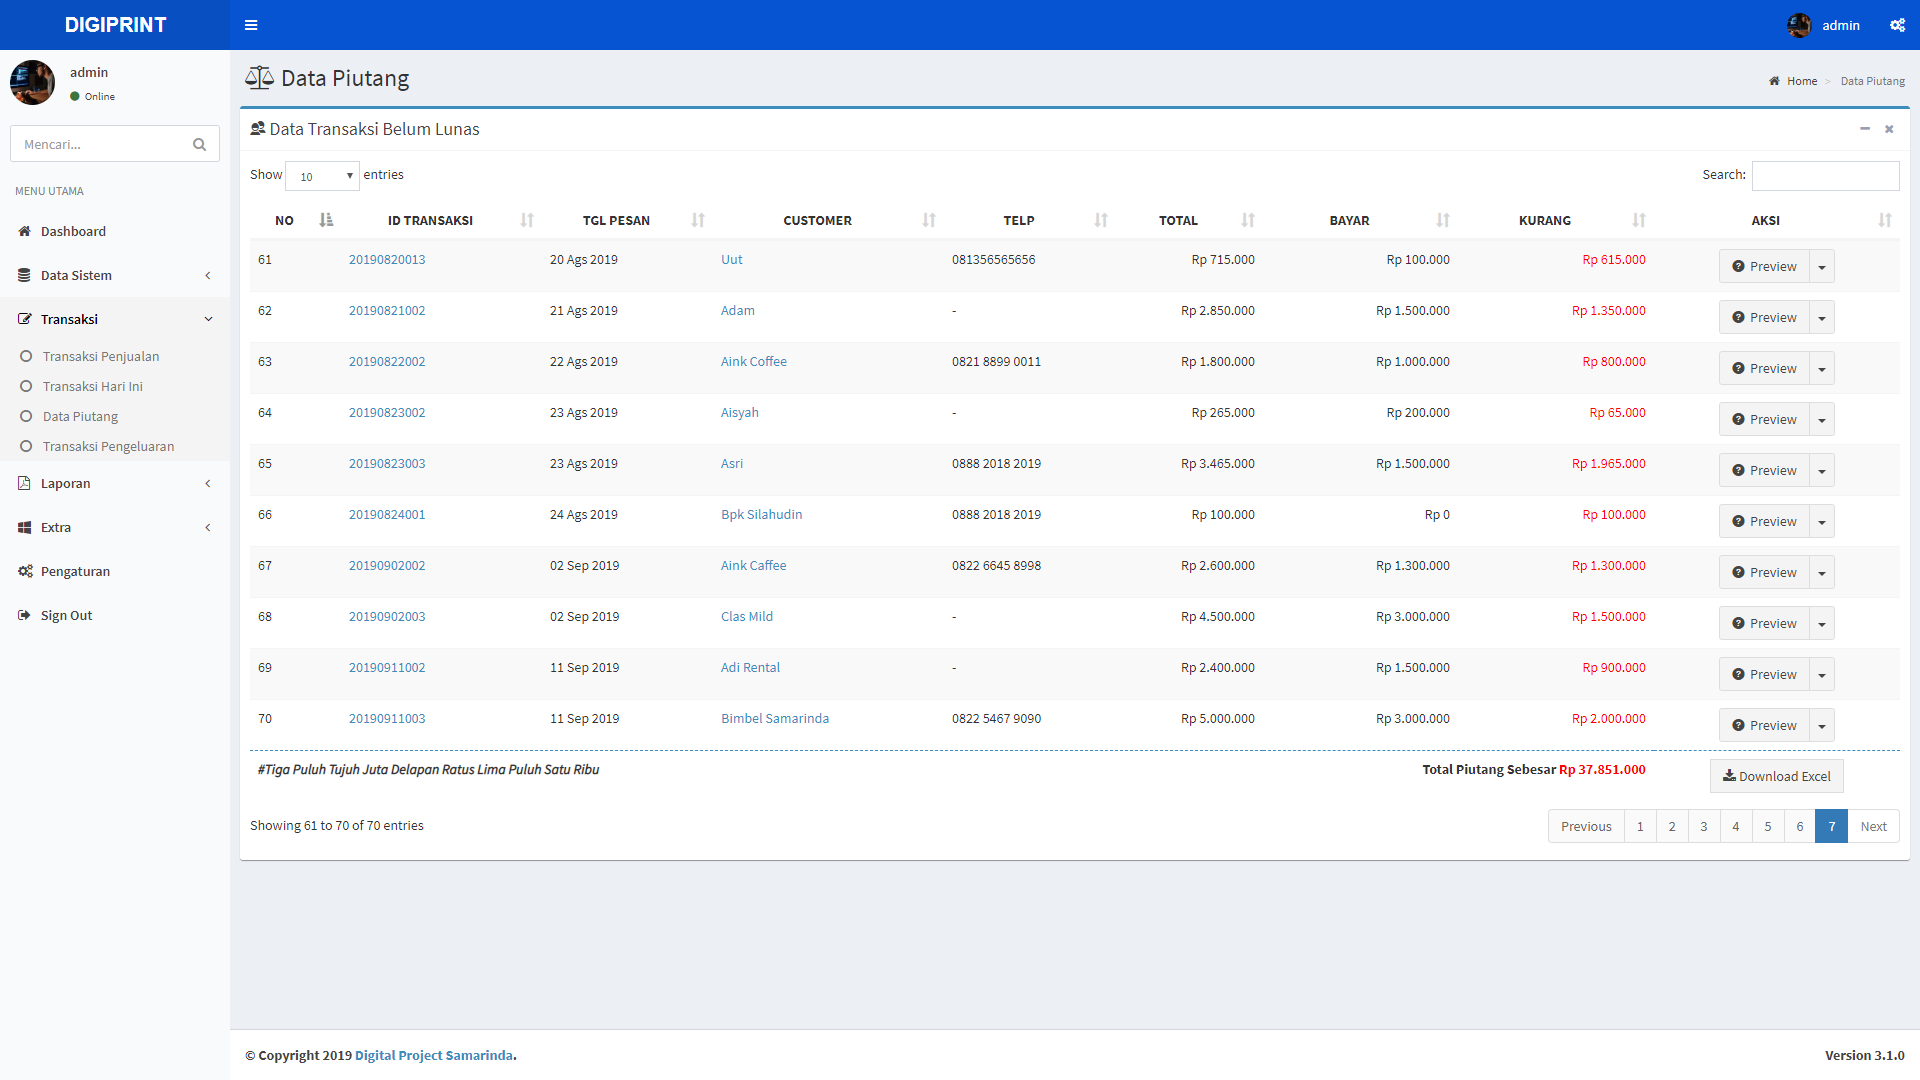The height and width of the screenshot is (1080, 1920).
Task: Open the Dashboard menu item
Action: tap(73, 231)
